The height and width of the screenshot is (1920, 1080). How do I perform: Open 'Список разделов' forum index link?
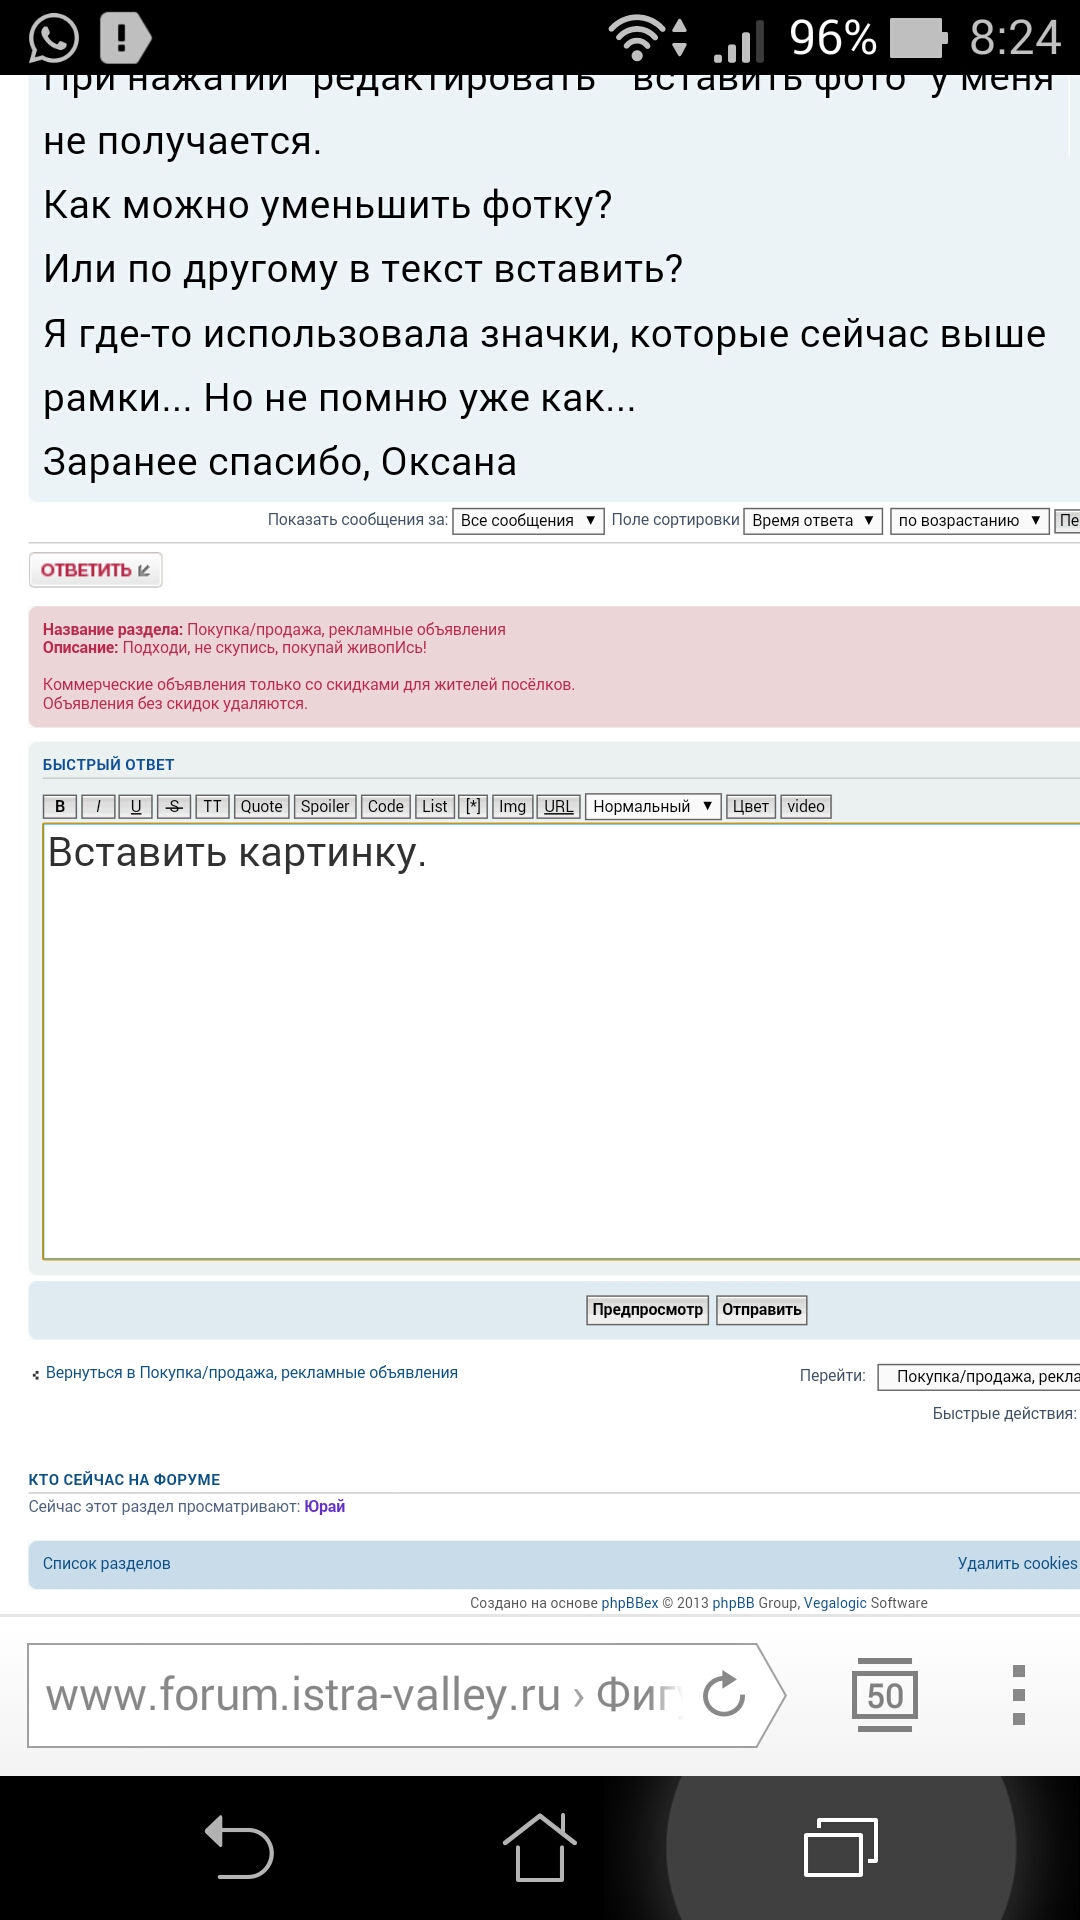(x=107, y=1564)
